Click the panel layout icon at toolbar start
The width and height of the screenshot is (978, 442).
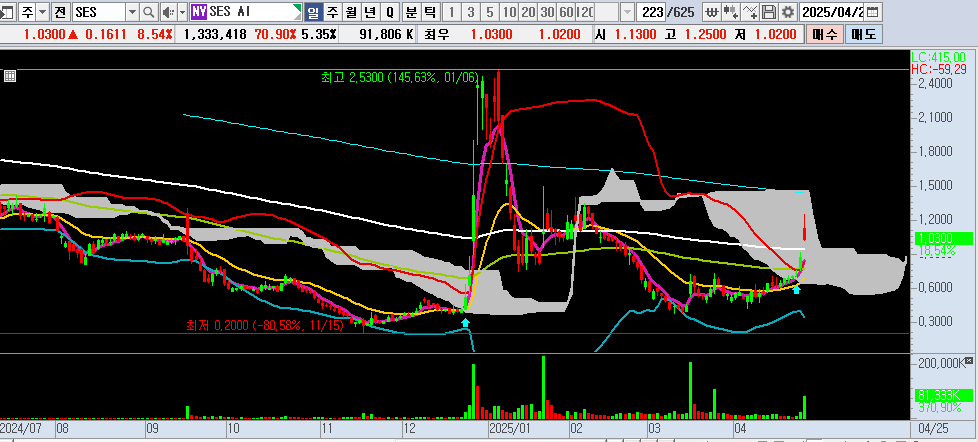pyautogui.click(x=8, y=11)
